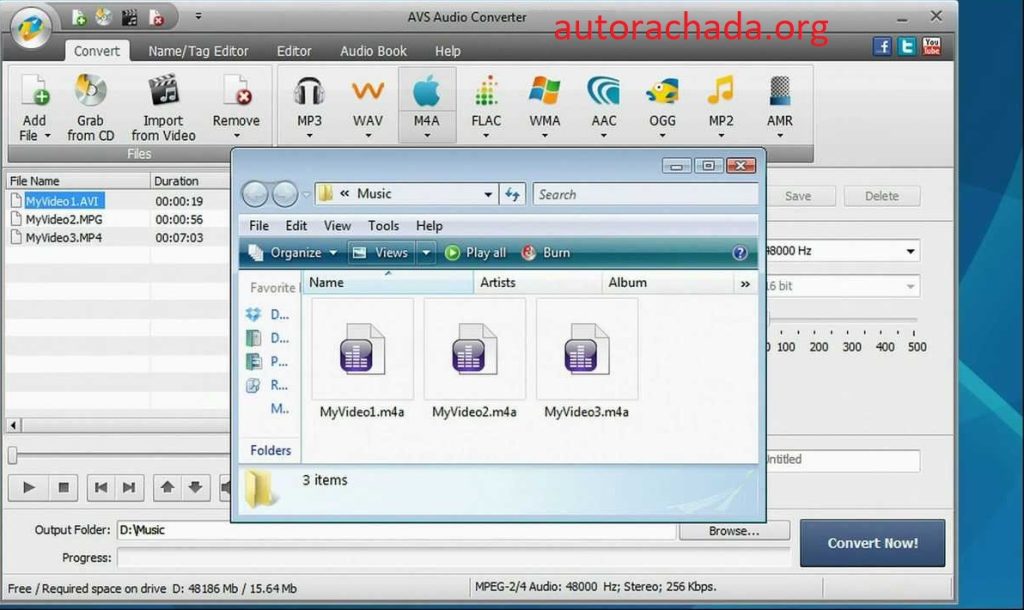1024x610 pixels.
Task: Open Remove dropdown arrow
Action: click(x=236, y=136)
